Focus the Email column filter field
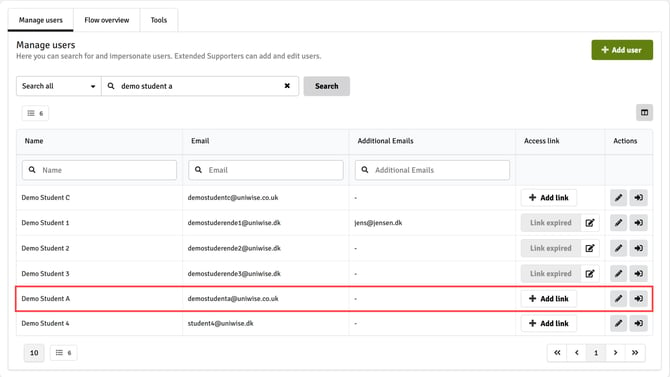Image resolution: width=670 pixels, height=377 pixels. pyautogui.click(x=265, y=170)
